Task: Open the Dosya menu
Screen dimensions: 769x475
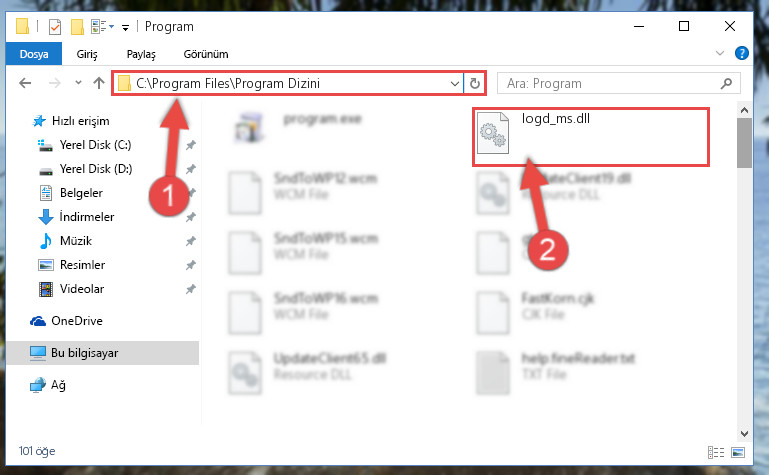Action: tap(34, 54)
